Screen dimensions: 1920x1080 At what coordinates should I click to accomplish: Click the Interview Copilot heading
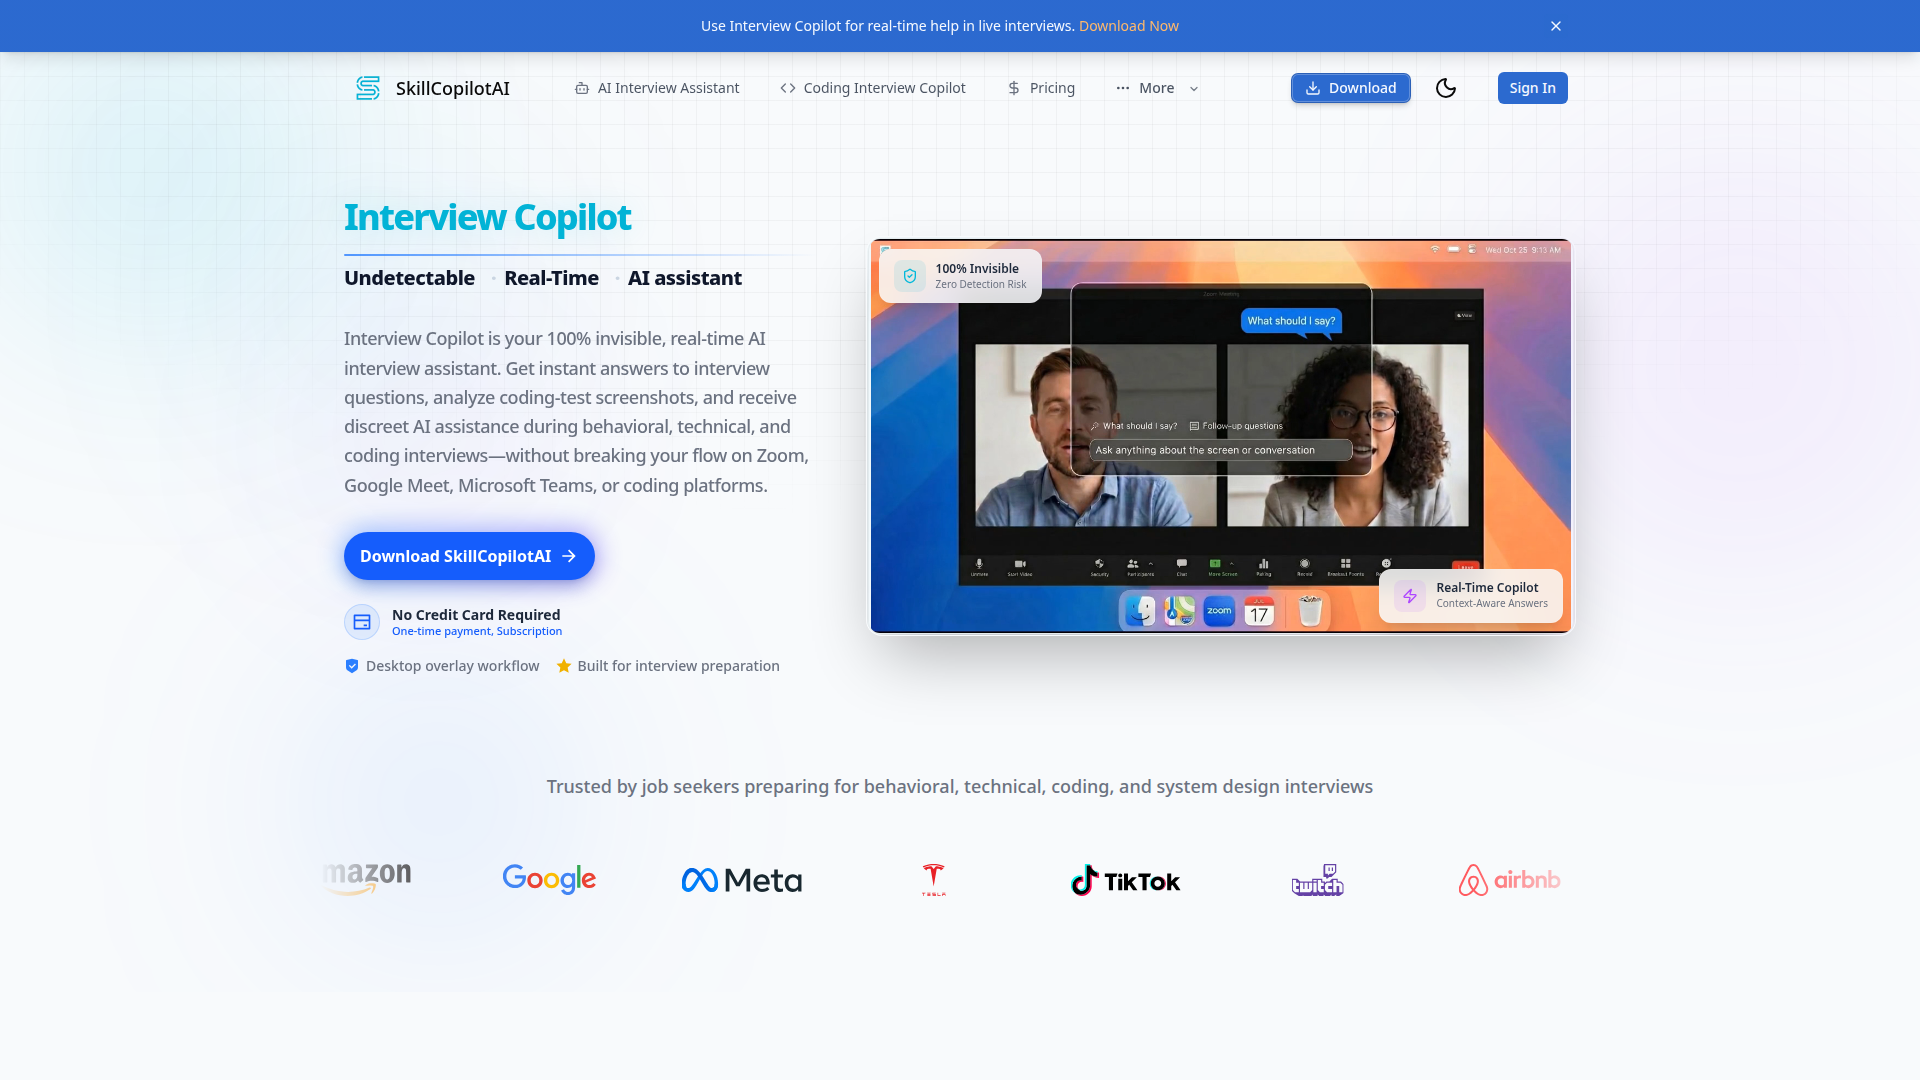pyautogui.click(x=487, y=217)
